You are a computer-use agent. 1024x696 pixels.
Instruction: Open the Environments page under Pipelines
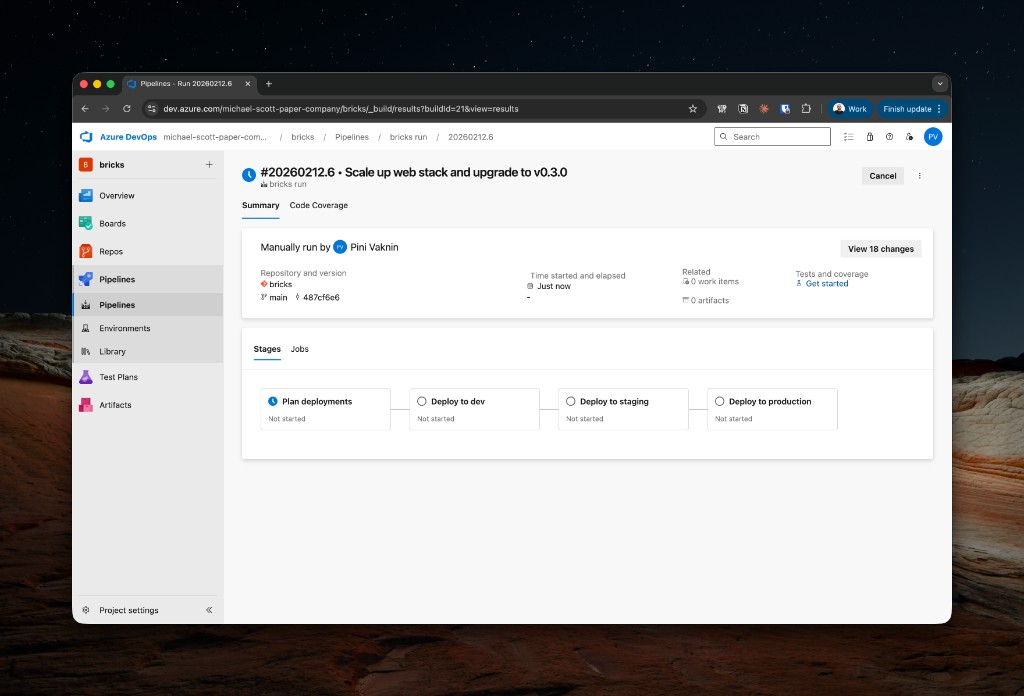tap(124, 328)
